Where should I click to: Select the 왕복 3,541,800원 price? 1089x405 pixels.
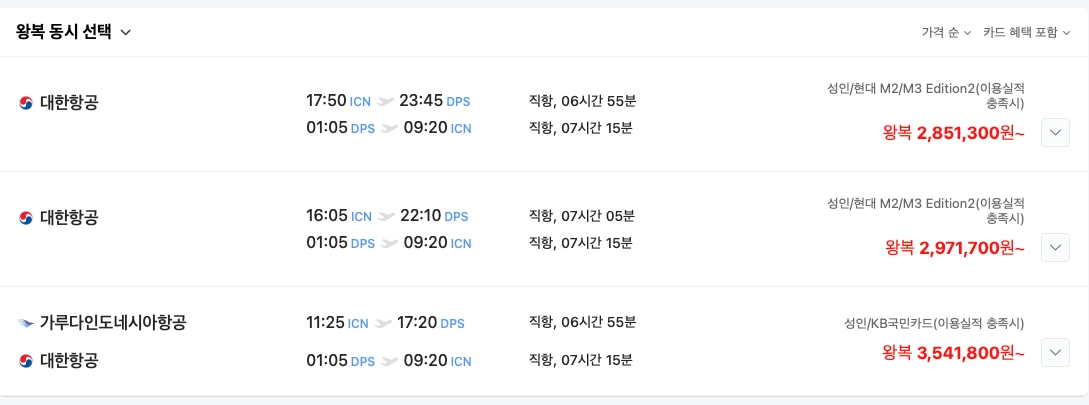[953, 352]
